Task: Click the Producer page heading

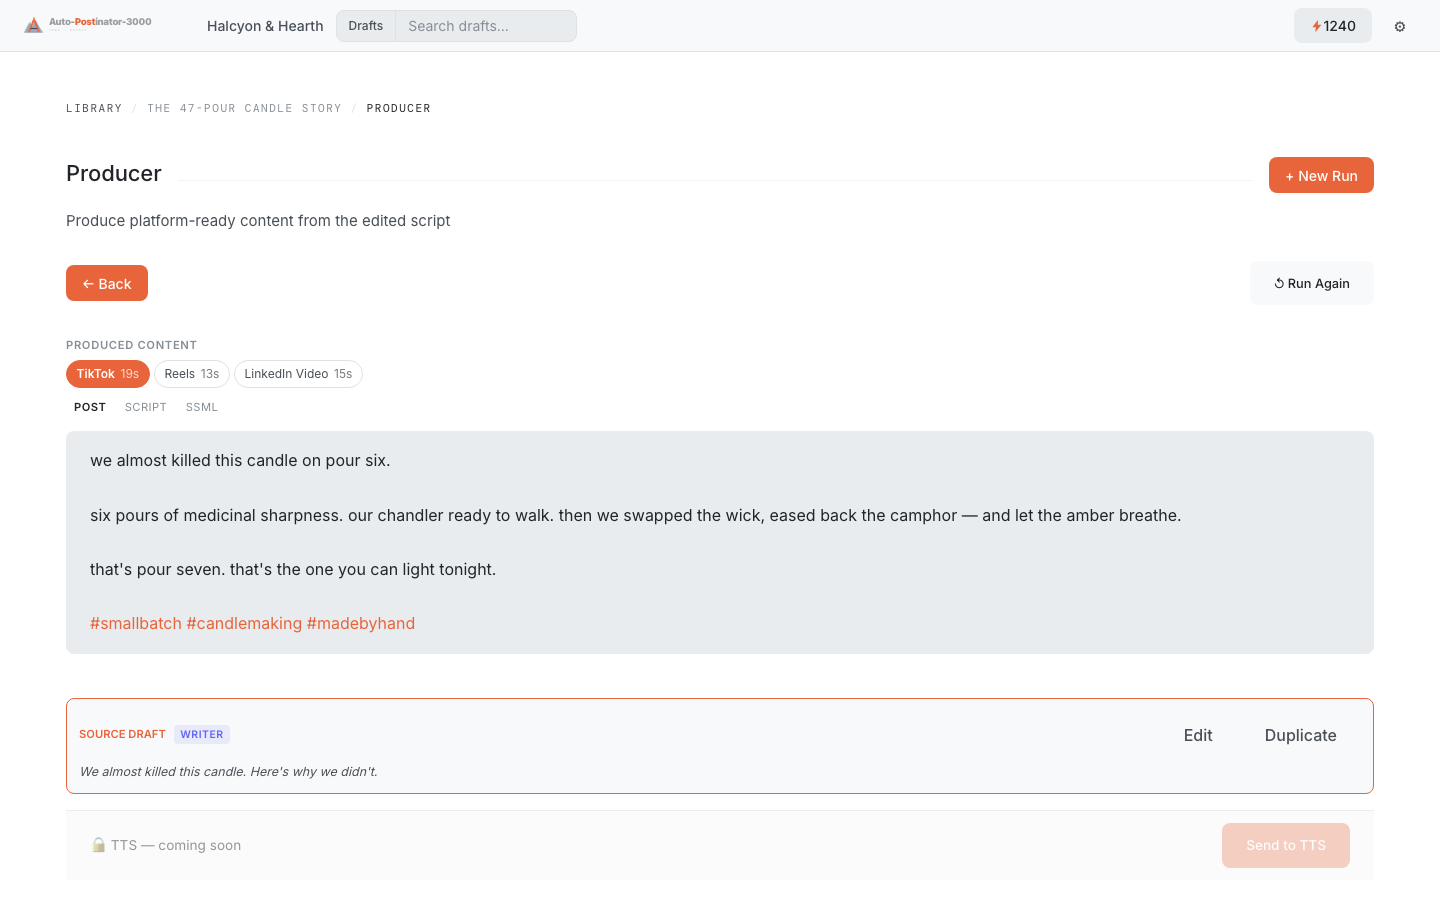Action: coord(114,173)
